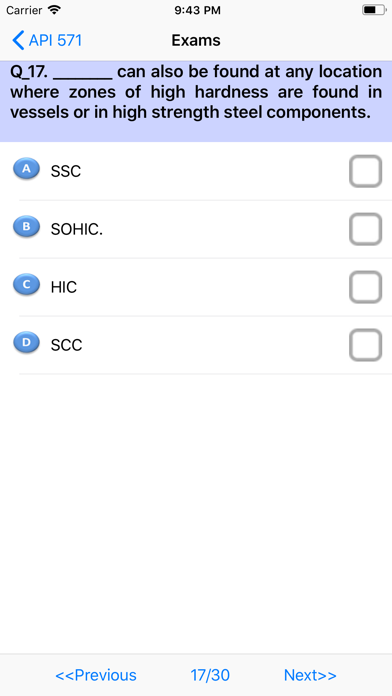
Task: Go back to API 571
Action: [x=47, y=40]
